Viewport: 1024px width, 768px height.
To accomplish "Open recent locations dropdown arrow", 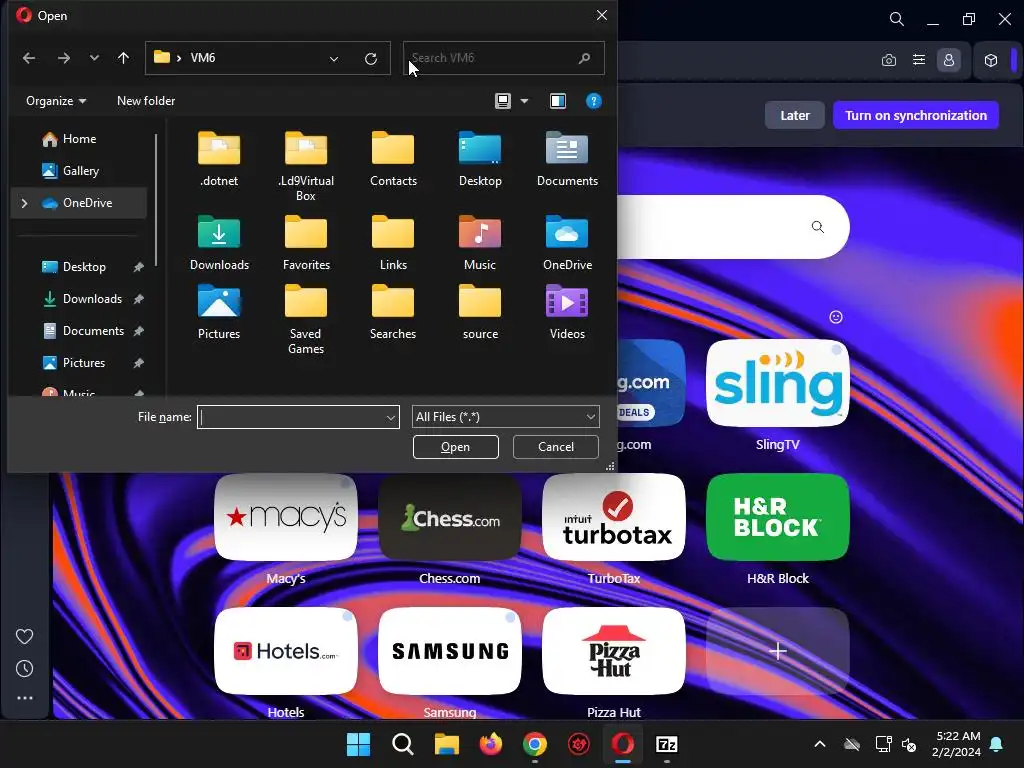I will click(94, 58).
